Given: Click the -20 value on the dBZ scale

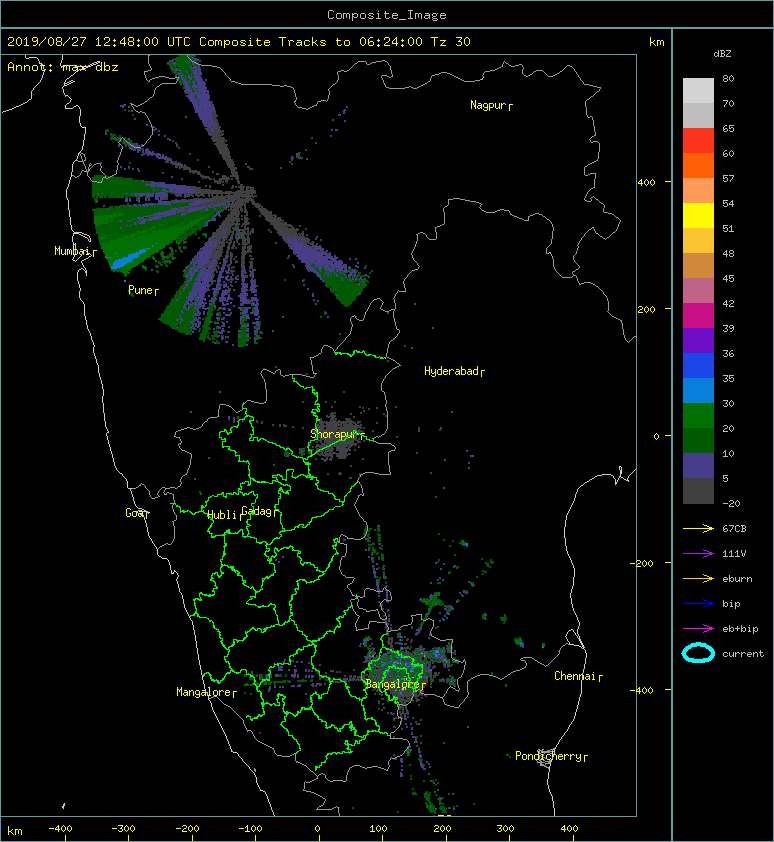Looking at the screenshot, I should click(x=732, y=504).
